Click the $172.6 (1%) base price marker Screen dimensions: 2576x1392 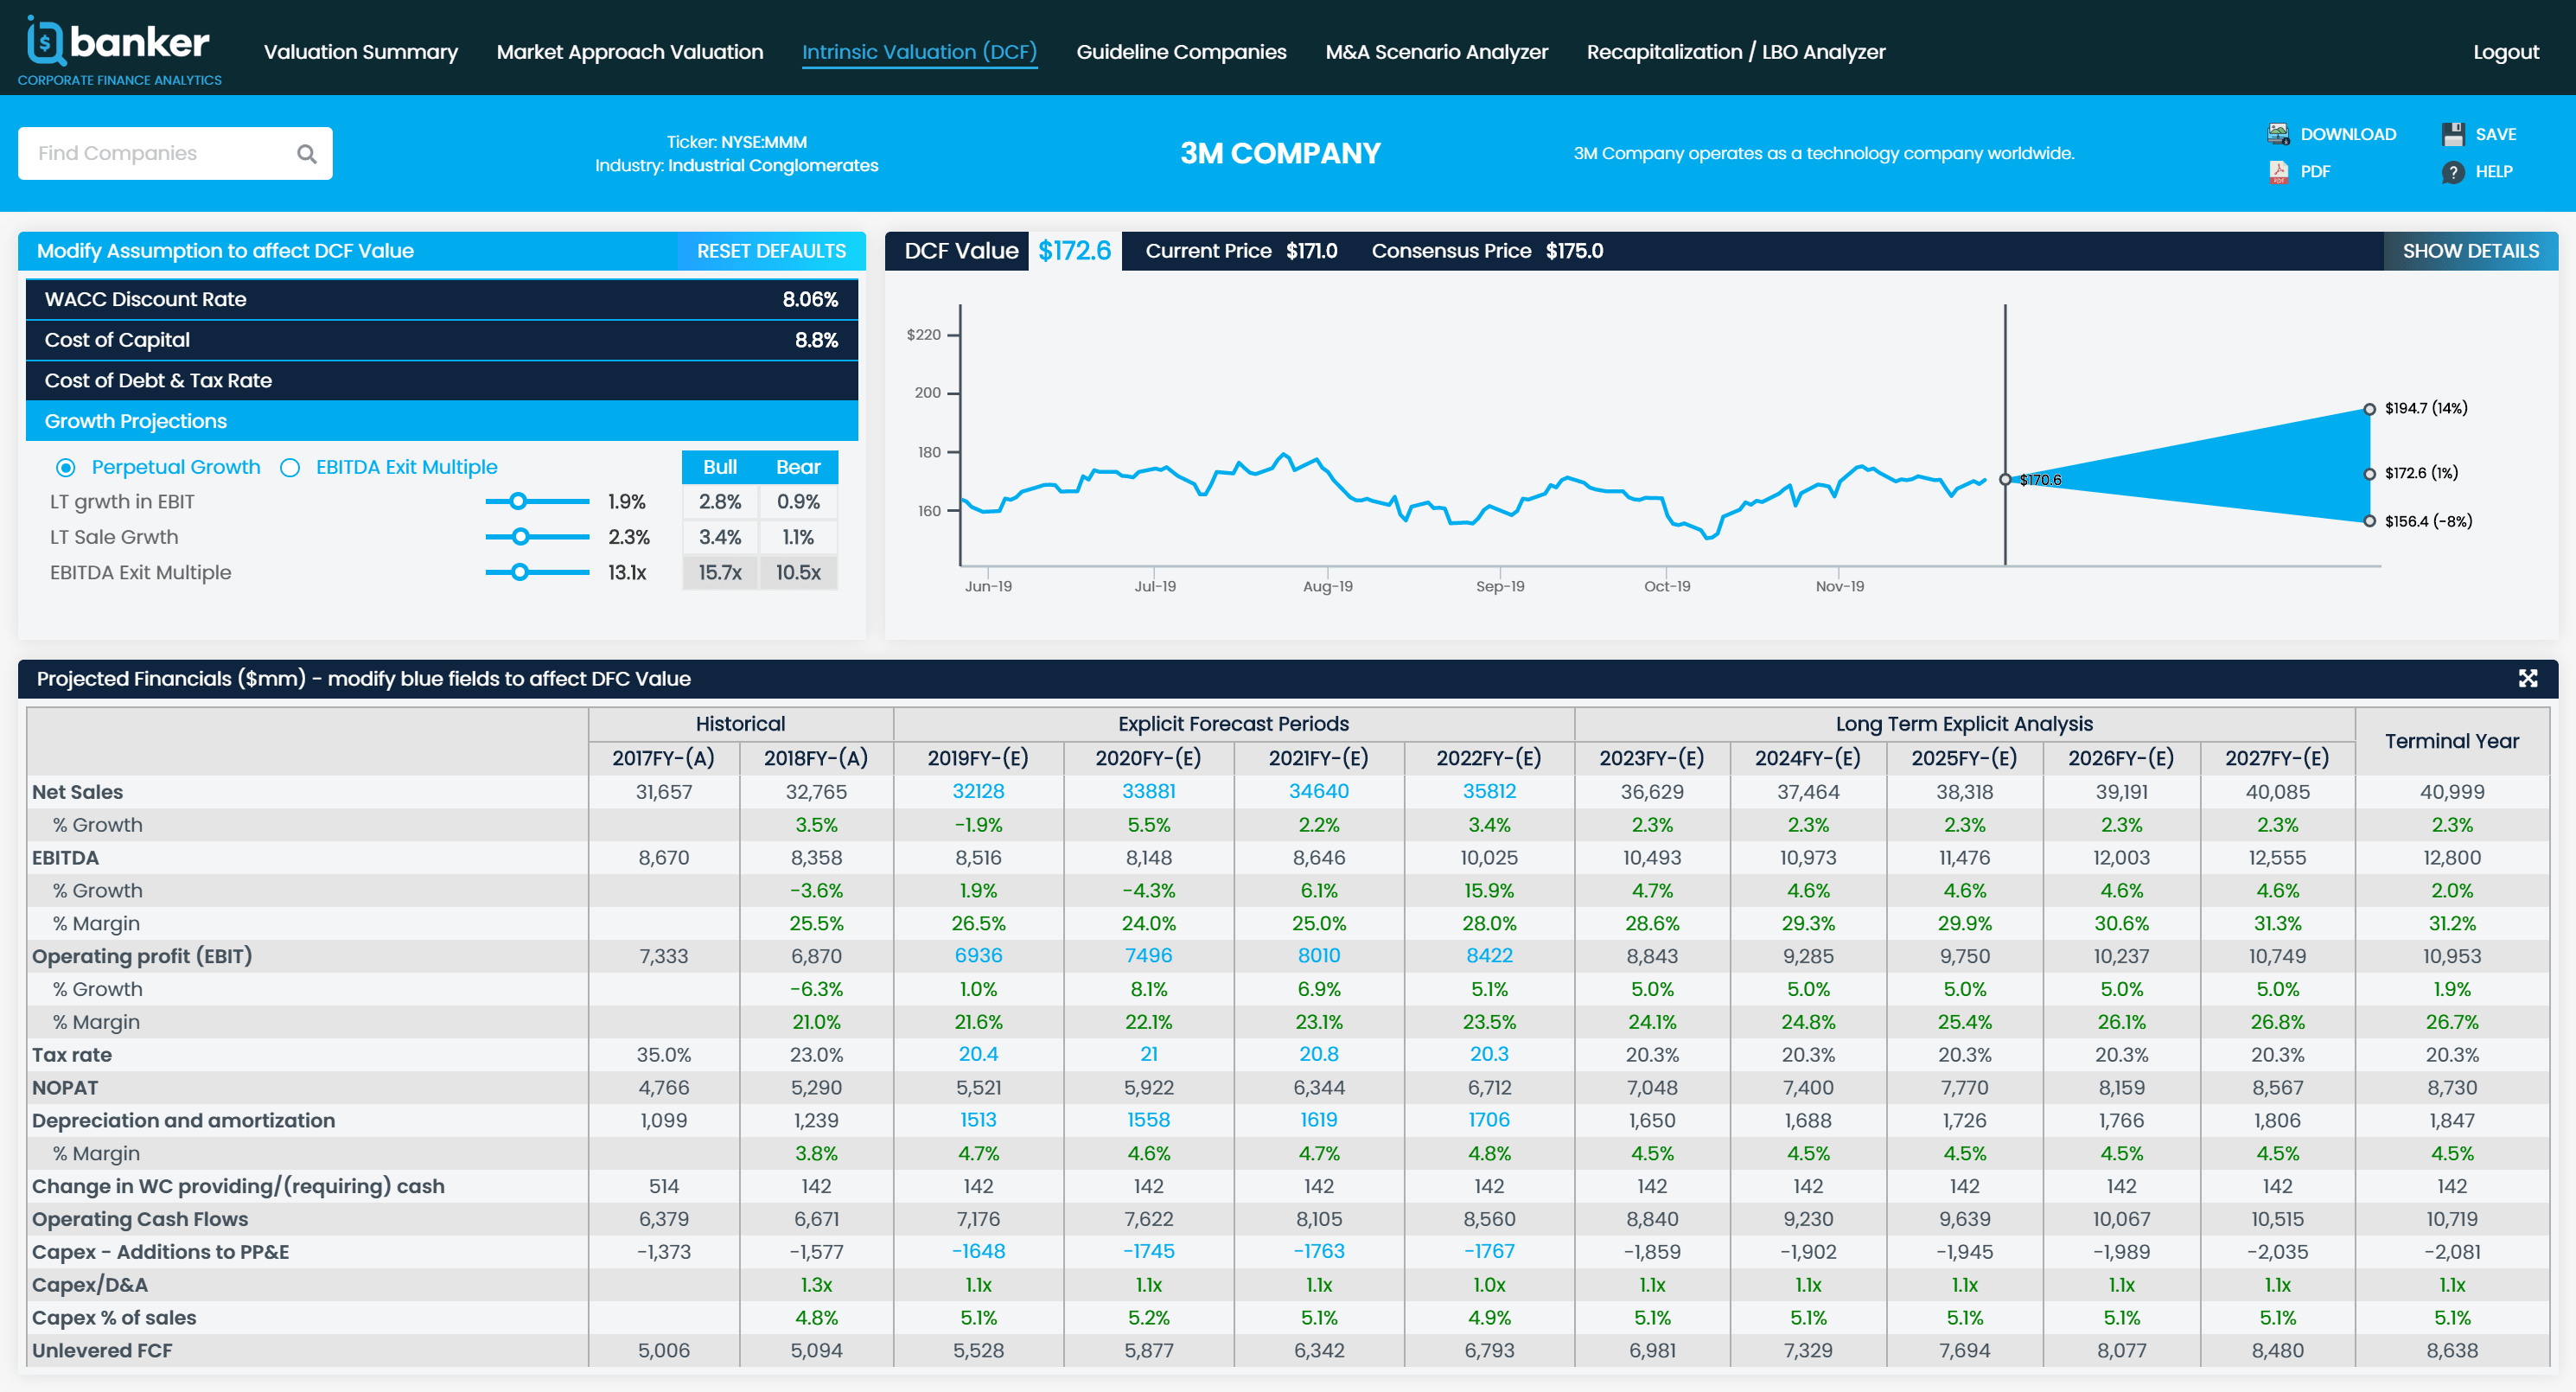pyautogui.click(x=2369, y=474)
